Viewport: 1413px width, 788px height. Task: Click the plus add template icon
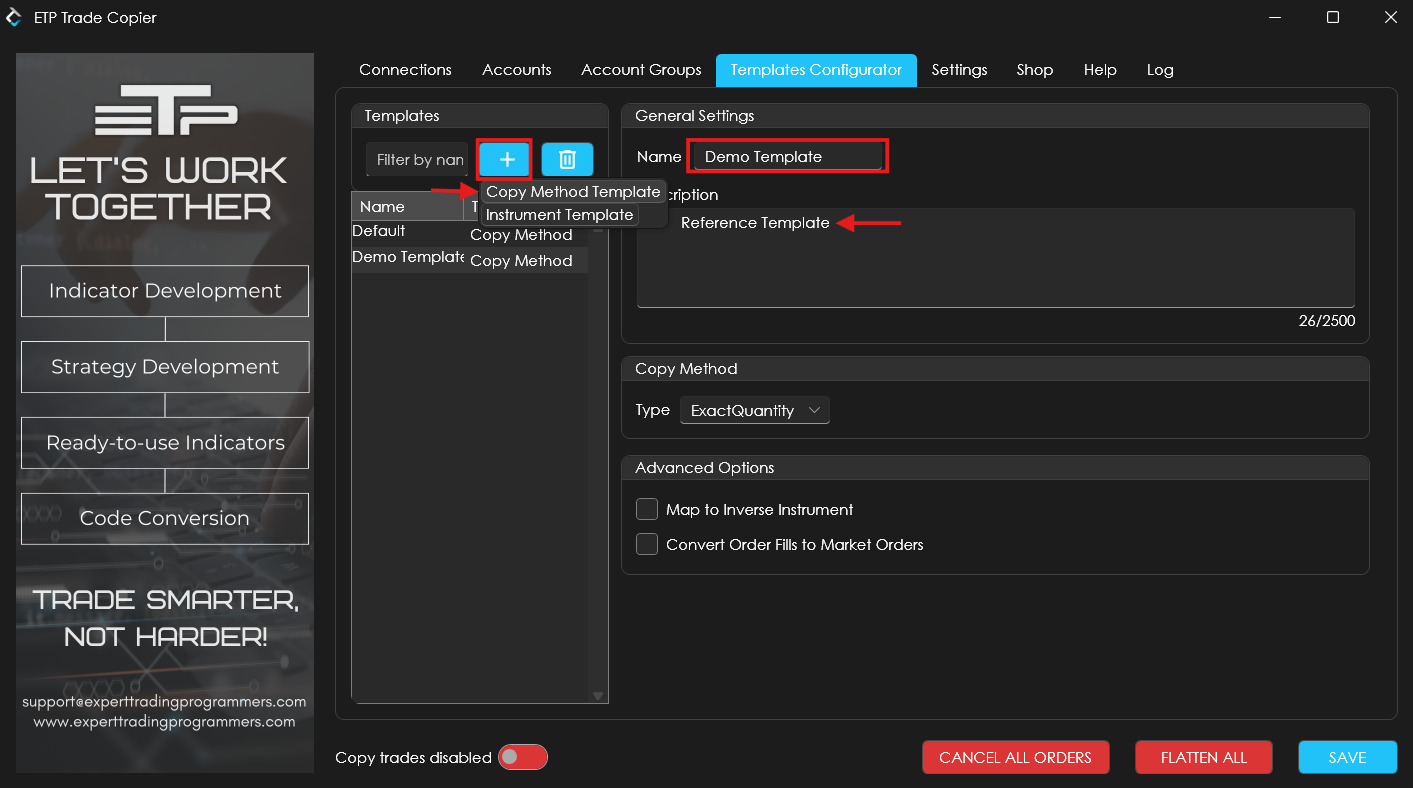click(505, 159)
